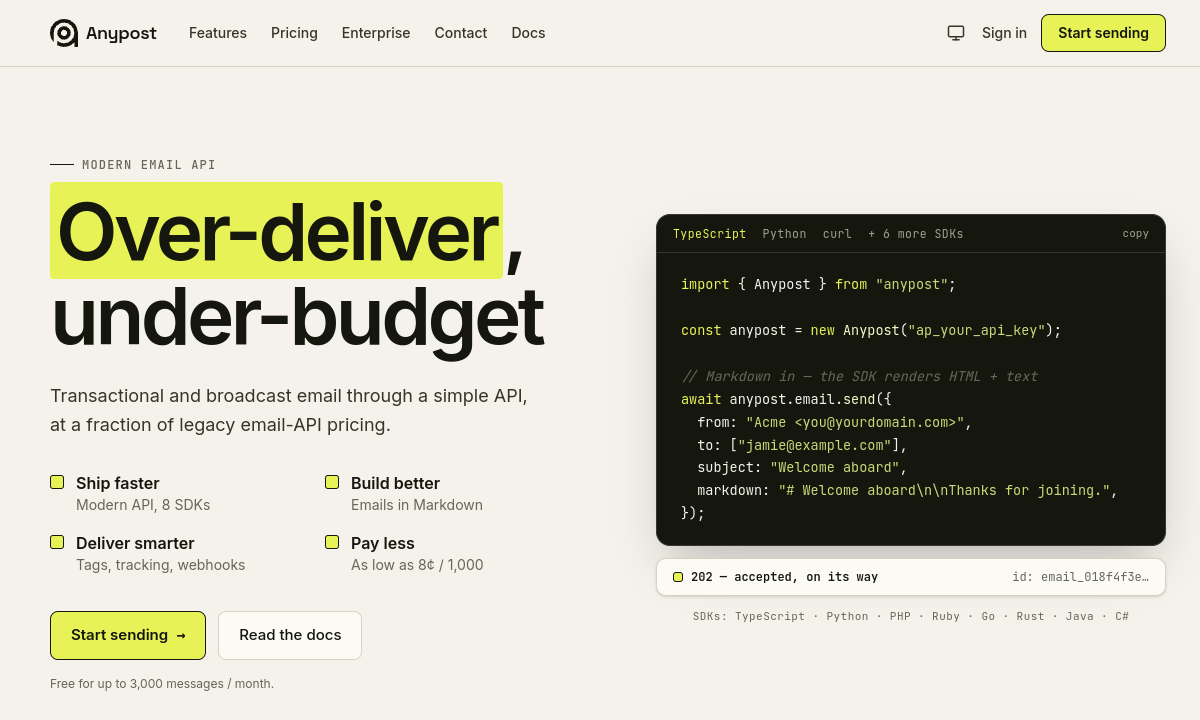
Task: Click the Markdown in comment line
Action: [859, 376]
